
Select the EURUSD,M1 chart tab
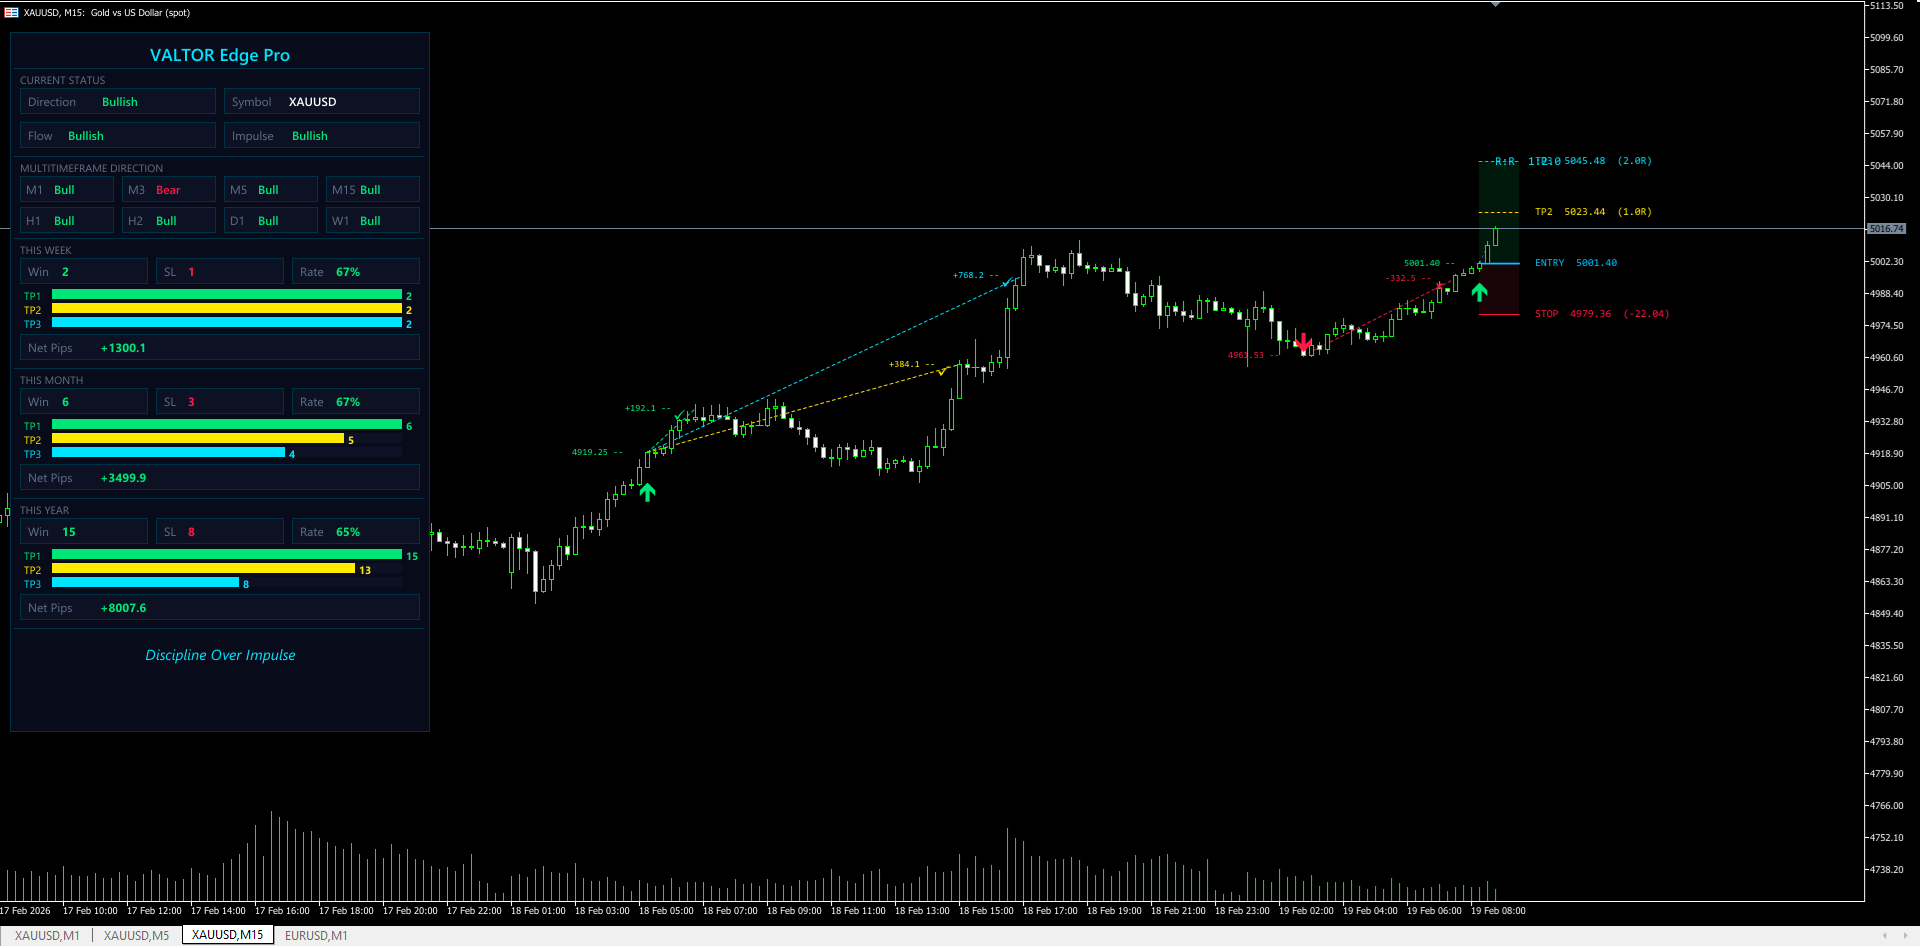[316, 935]
